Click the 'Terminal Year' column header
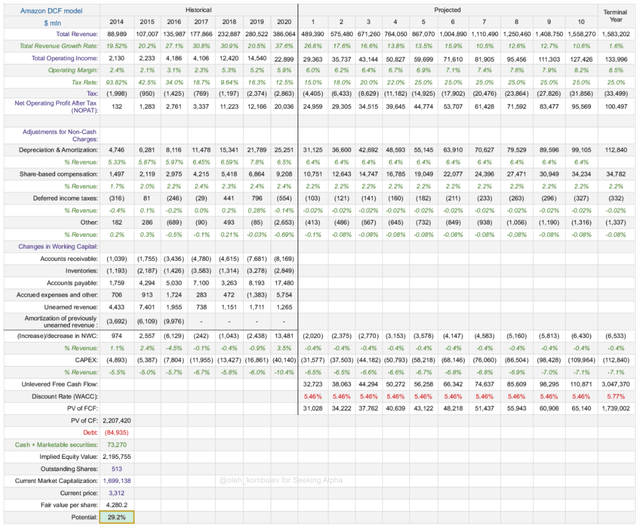This screenshot has width=640, height=528. click(x=616, y=16)
